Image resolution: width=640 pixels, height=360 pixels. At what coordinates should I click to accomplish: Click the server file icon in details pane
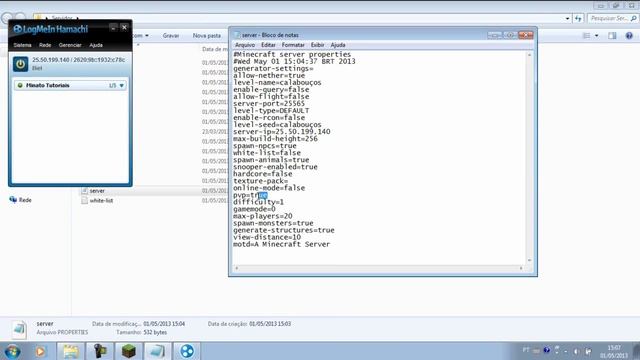pyautogui.click(x=19, y=329)
